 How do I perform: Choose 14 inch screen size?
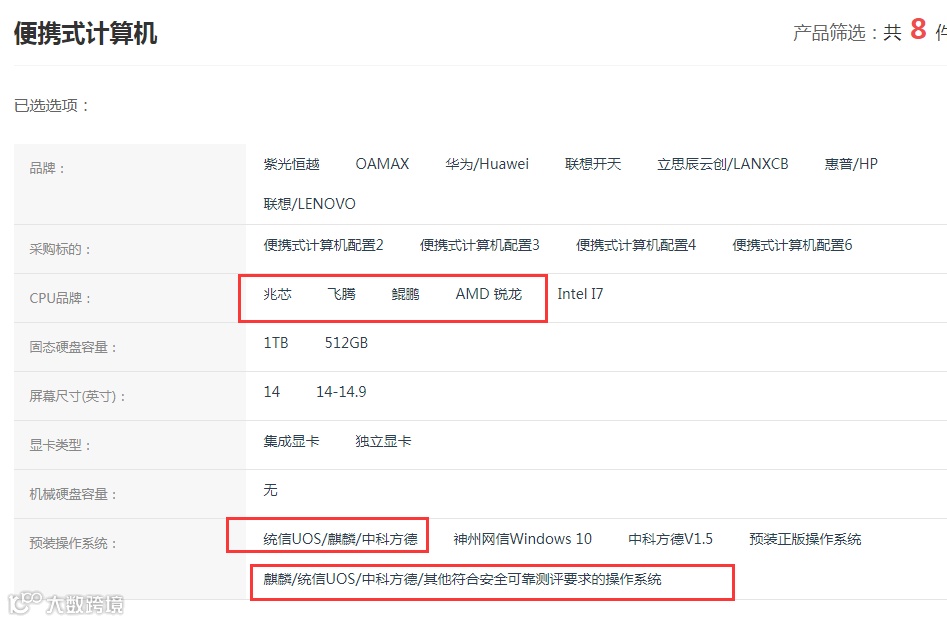272,392
